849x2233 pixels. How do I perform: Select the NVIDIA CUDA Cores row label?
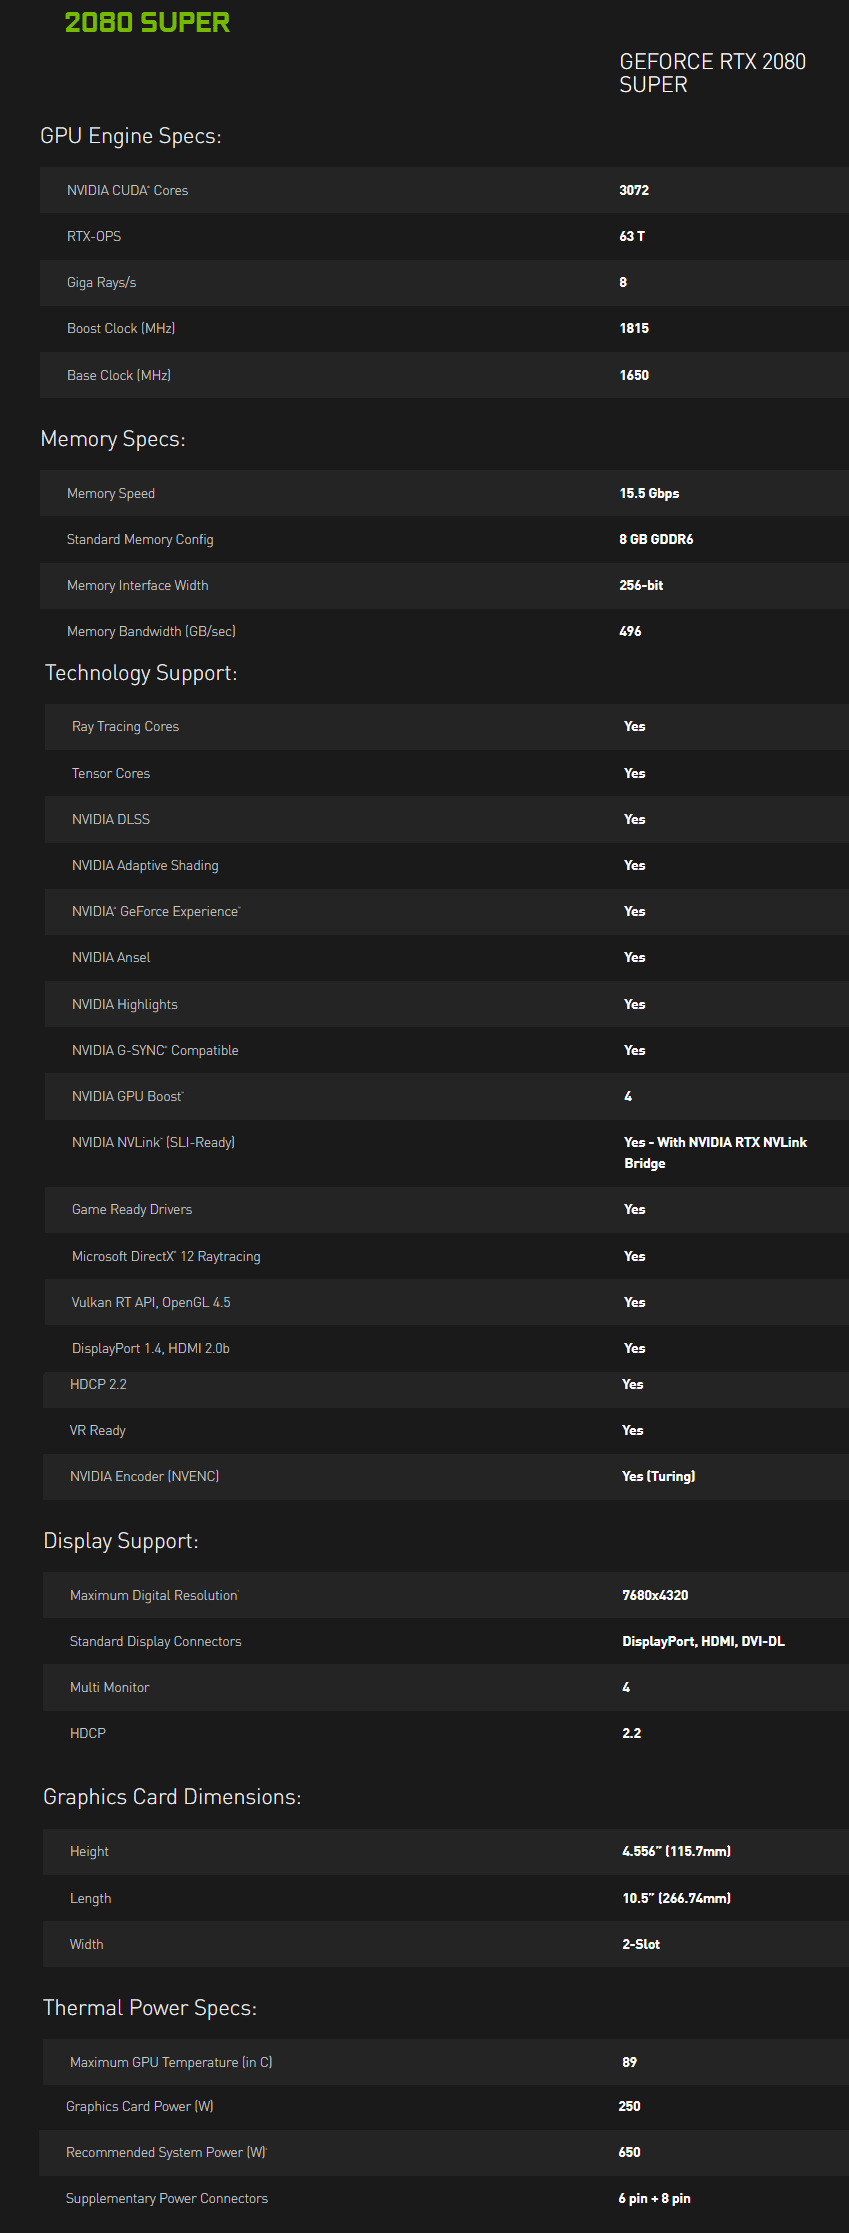tap(127, 190)
